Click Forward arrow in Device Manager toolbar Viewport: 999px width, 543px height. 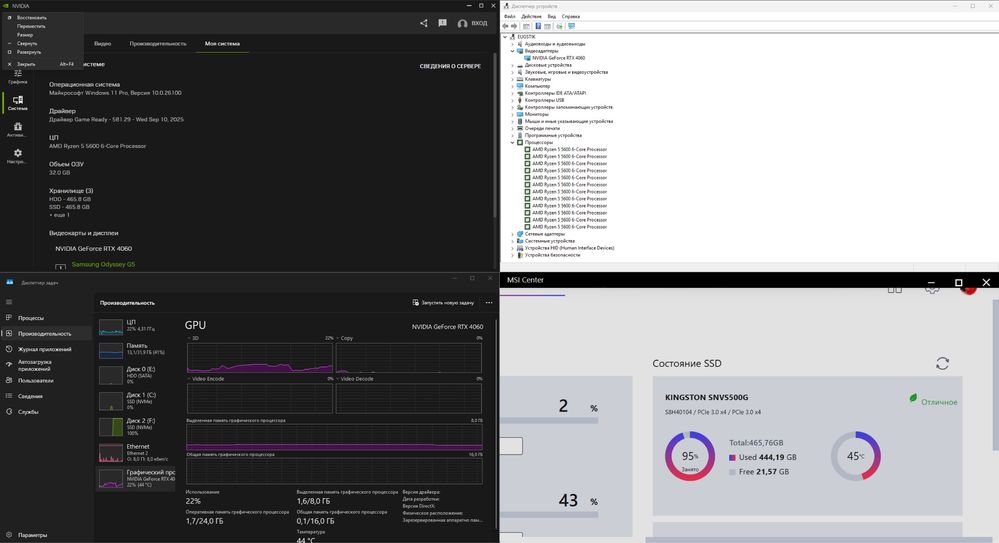coord(514,26)
